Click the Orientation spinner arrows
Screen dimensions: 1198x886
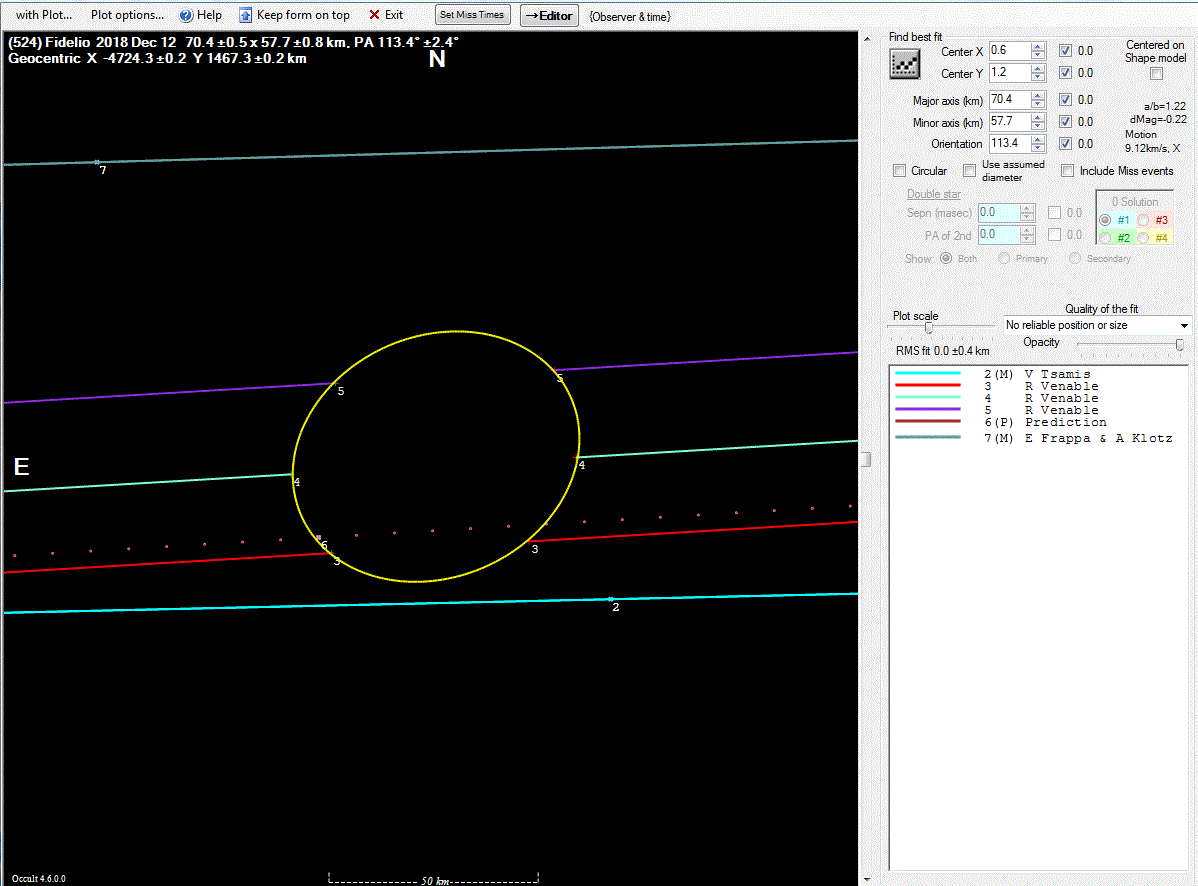[x=1038, y=143]
